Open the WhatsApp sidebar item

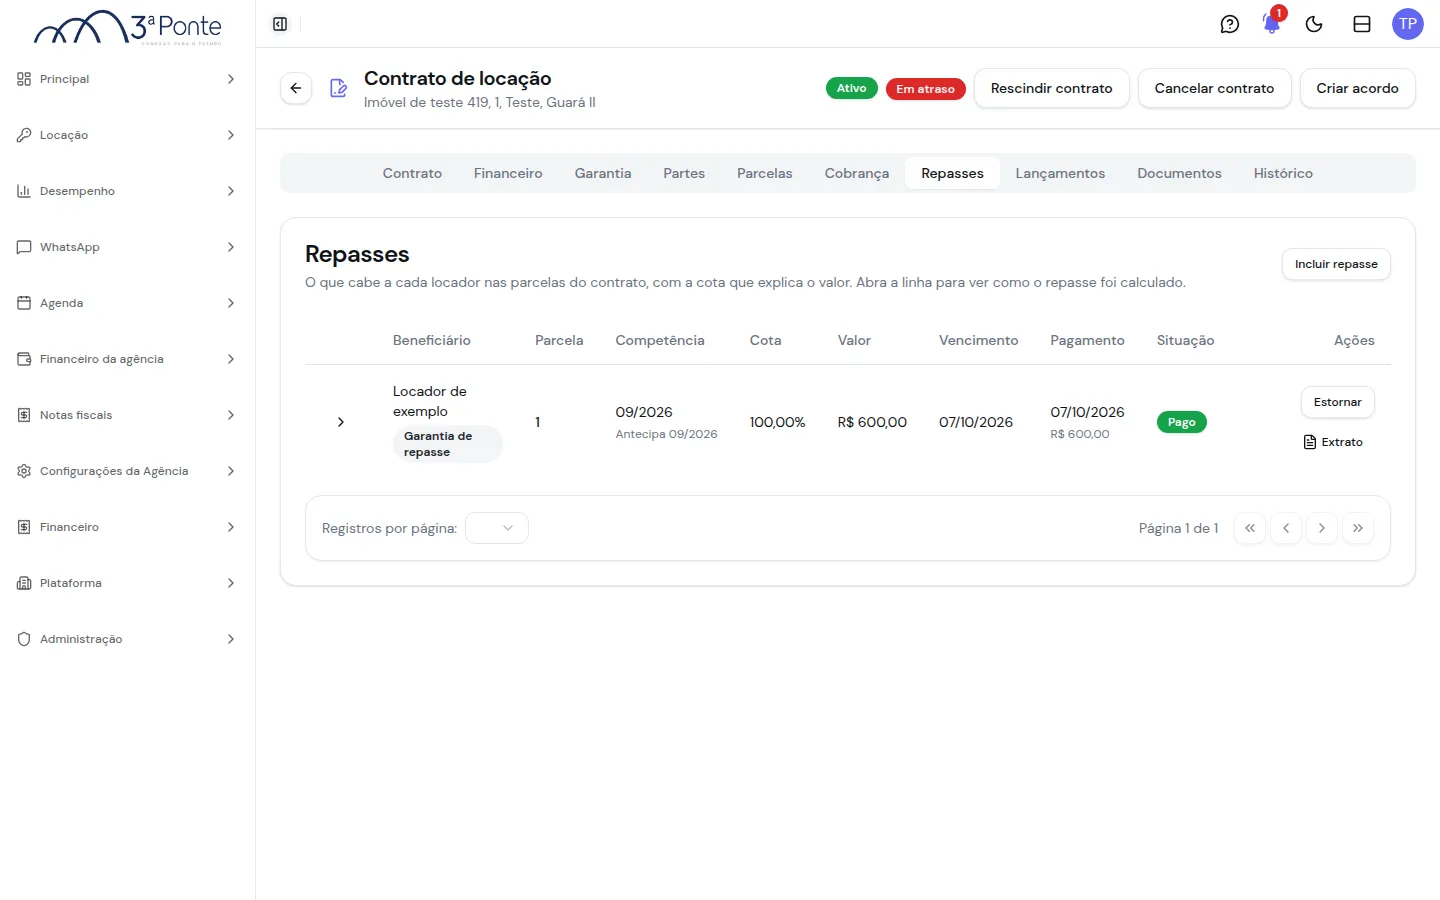tap(128, 247)
